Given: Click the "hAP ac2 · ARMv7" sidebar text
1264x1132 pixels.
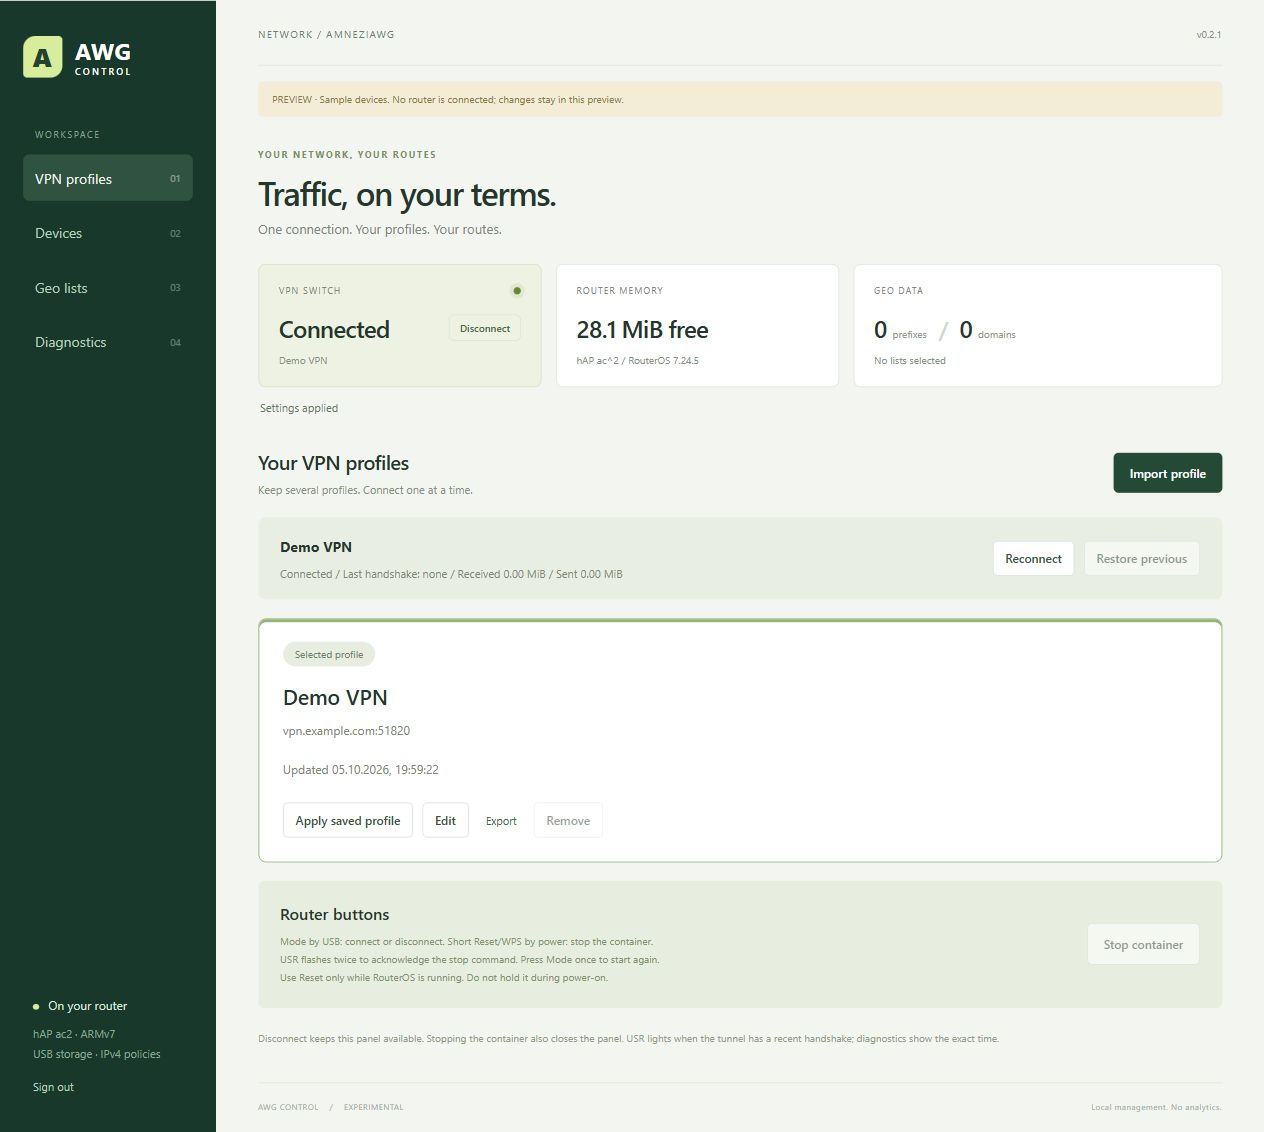Looking at the screenshot, I should pyautogui.click(x=74, y=1034).
